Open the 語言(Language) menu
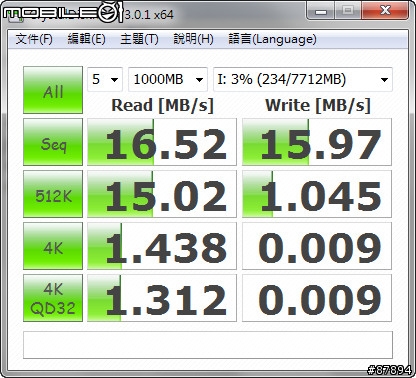The height and width of the screenshot is (378, 416). point(272,39)
